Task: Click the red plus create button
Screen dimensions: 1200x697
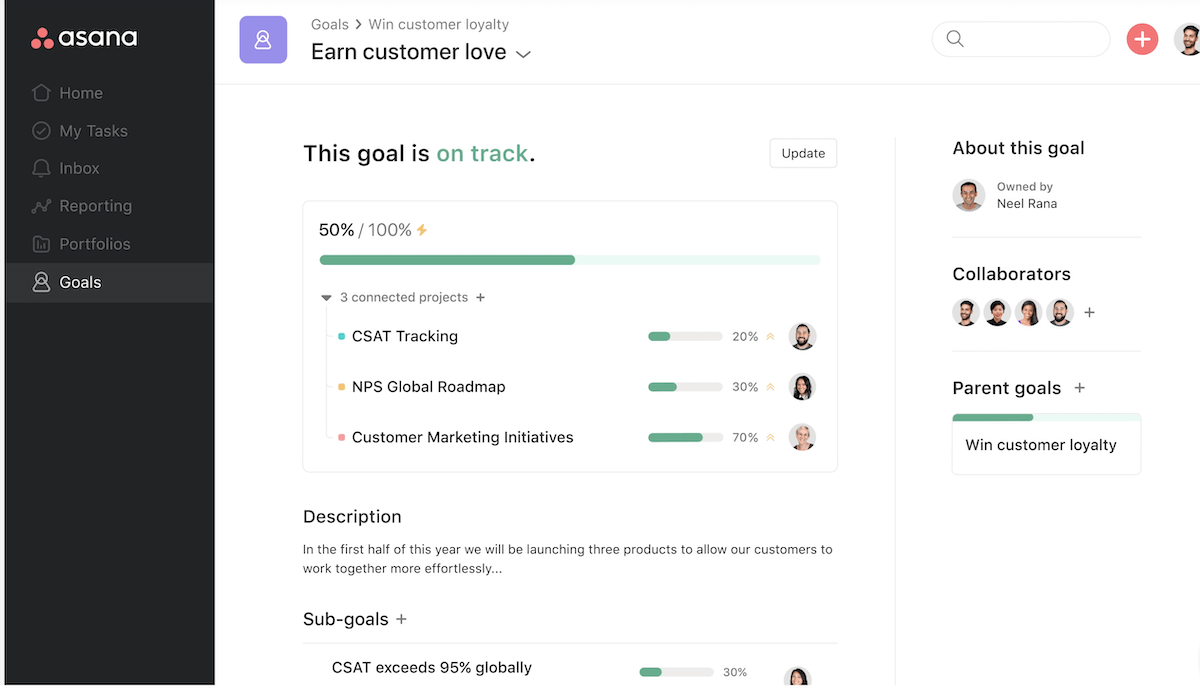Action: tap(1142, 39)
